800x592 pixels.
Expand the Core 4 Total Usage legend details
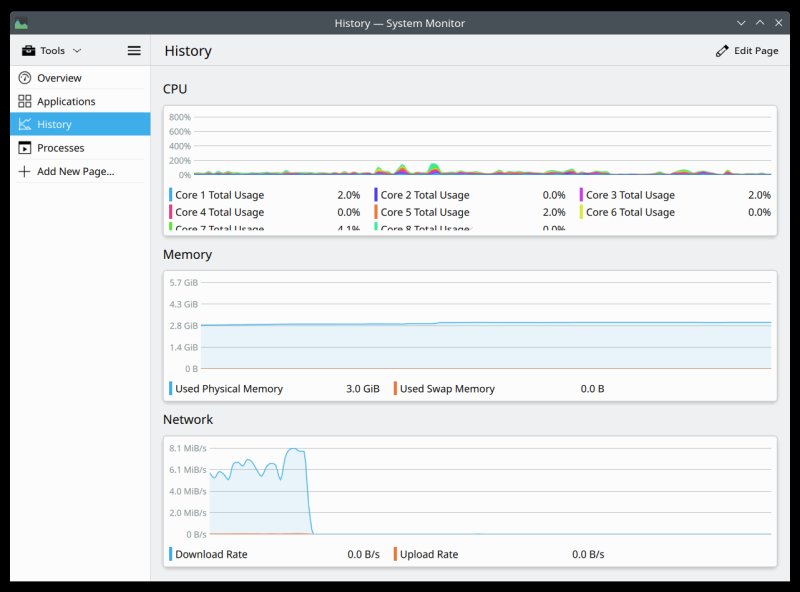pos(220,212)
